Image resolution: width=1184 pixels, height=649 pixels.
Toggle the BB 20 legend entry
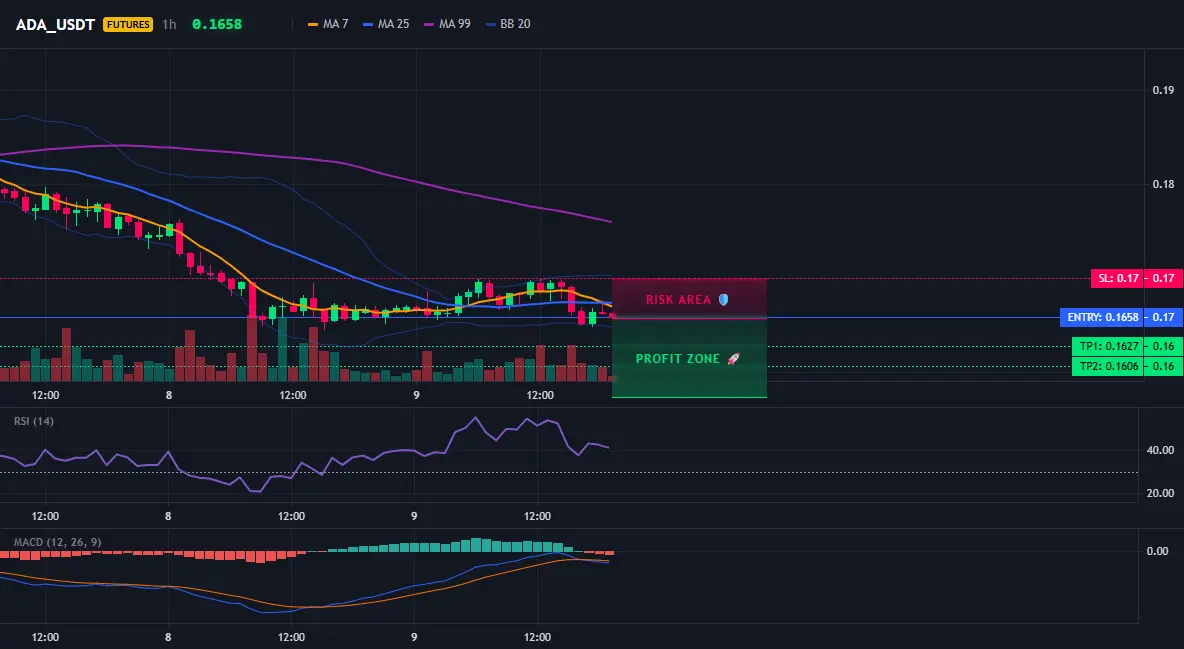tap(508, 24)
